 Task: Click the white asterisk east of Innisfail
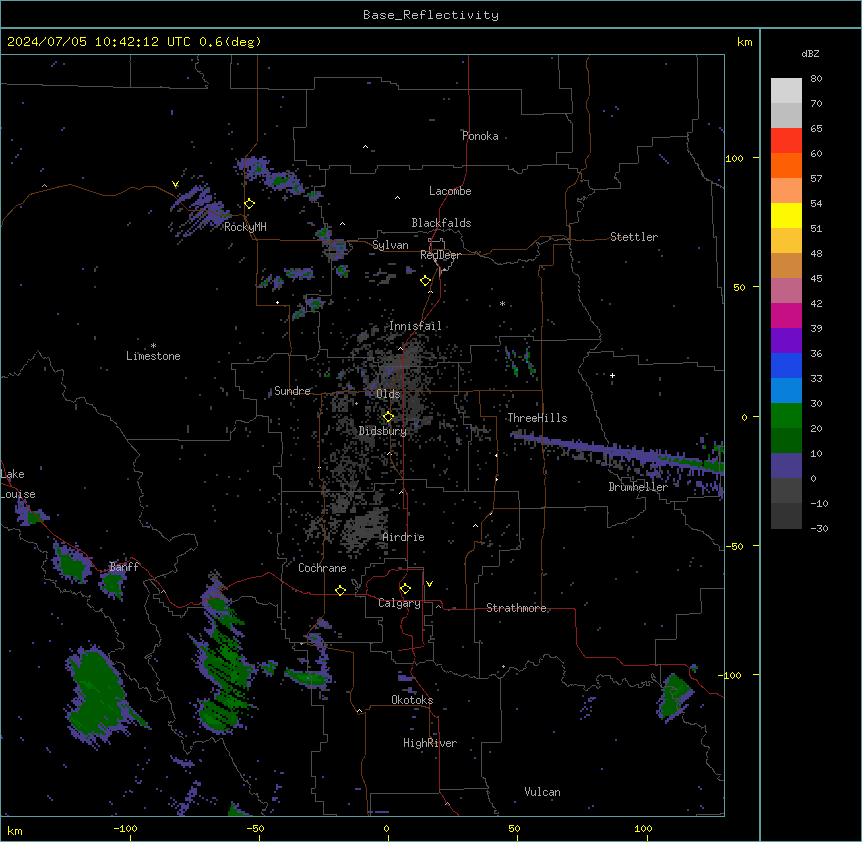(502, 303)
